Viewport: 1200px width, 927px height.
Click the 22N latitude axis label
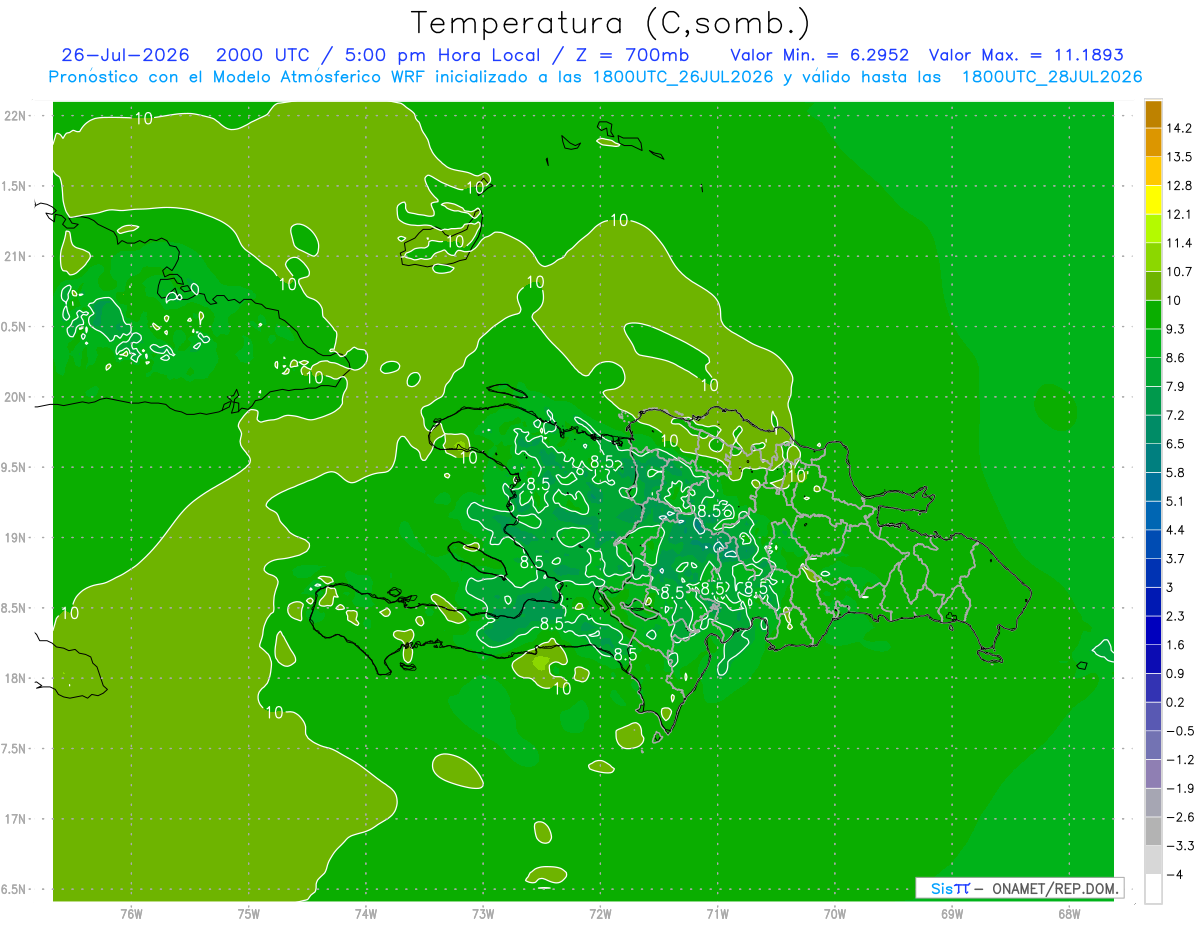16,115
